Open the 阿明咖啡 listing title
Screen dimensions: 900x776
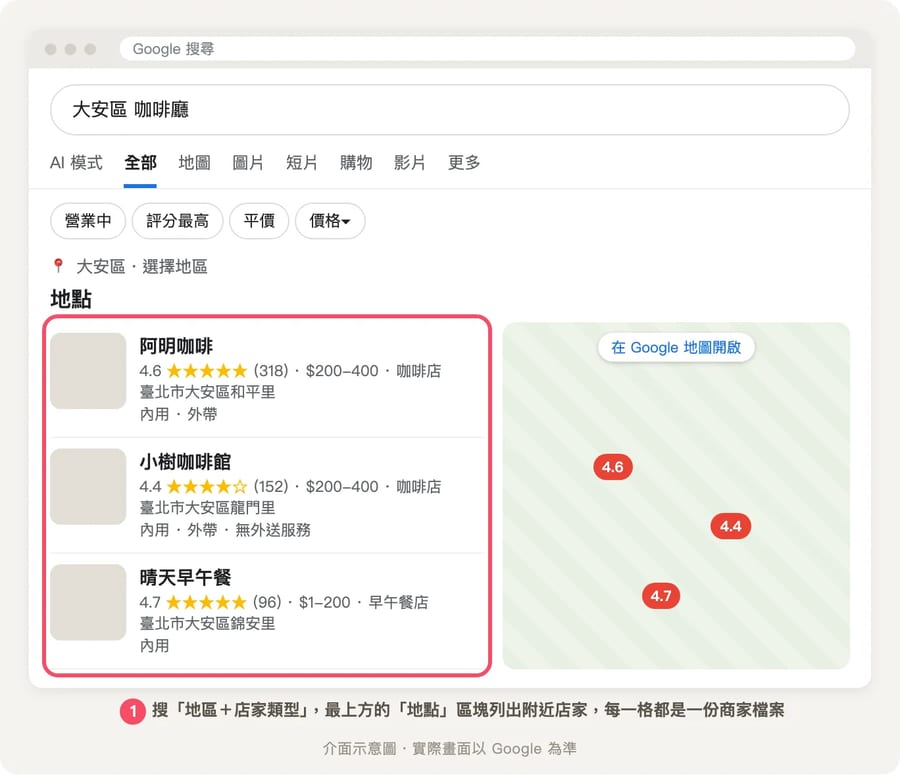pyautogui.click(x=176, y=346)
